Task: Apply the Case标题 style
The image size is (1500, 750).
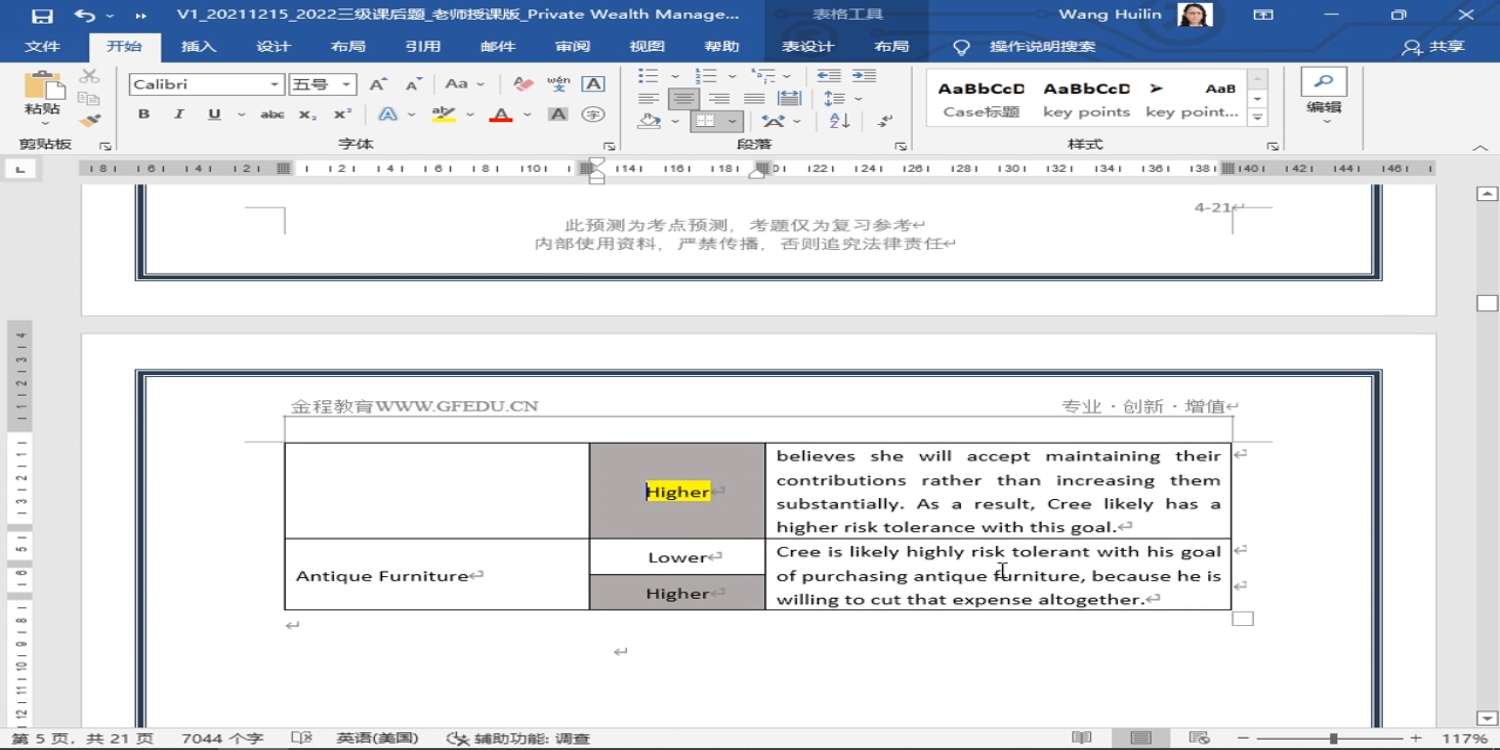Action: [981, 98]
